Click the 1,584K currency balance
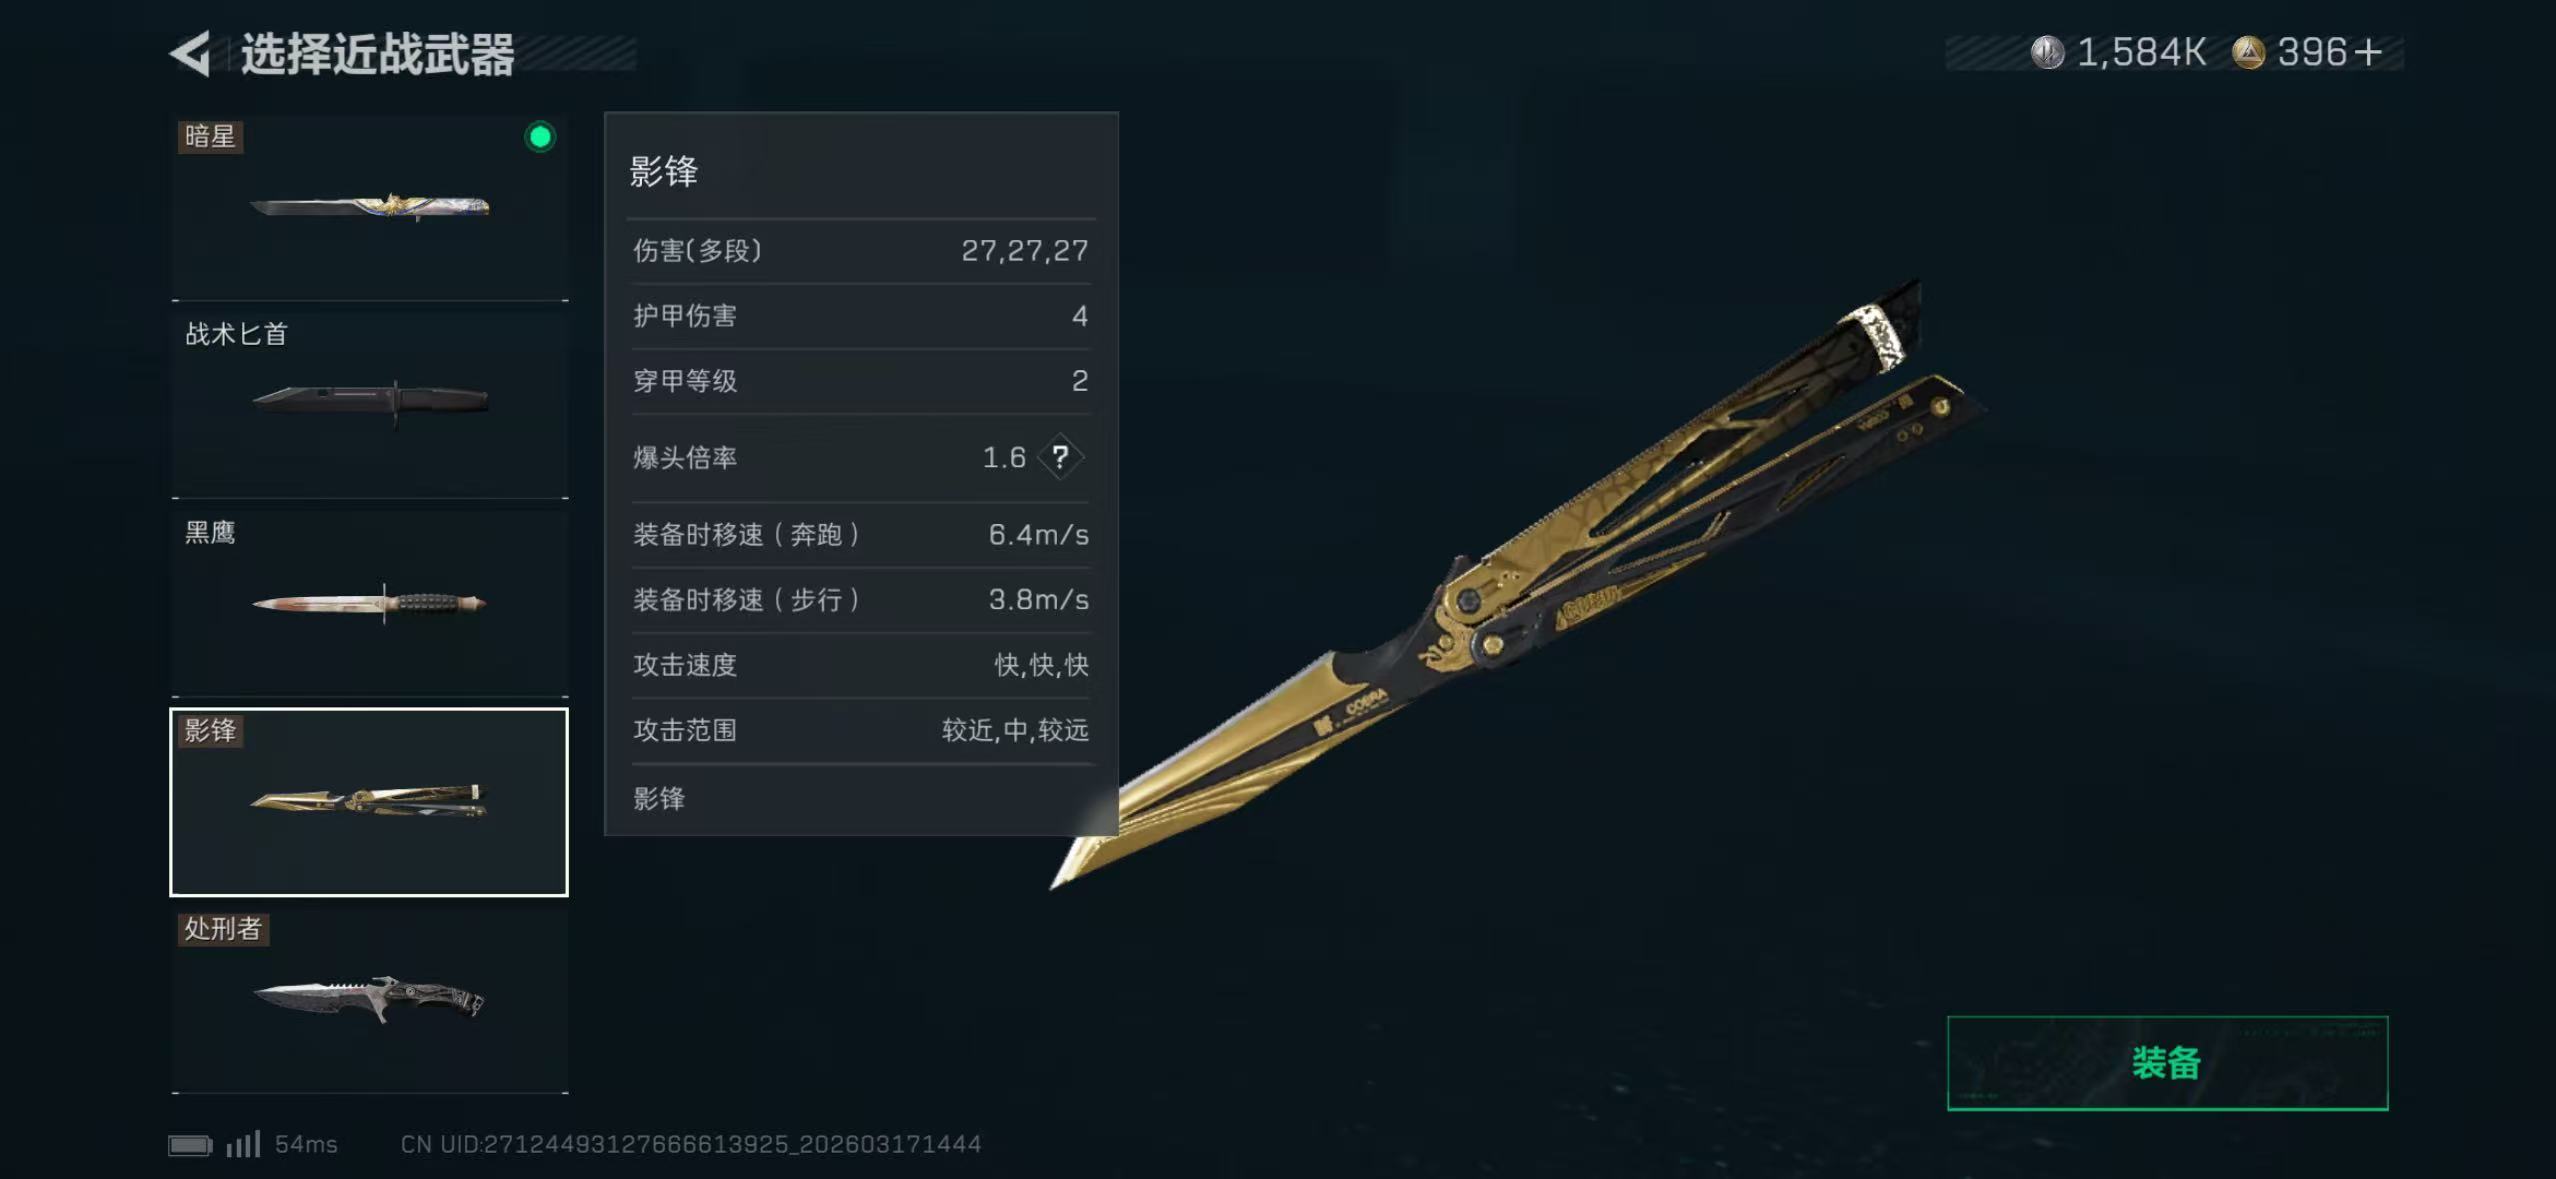 click(x=2141, y=52)
